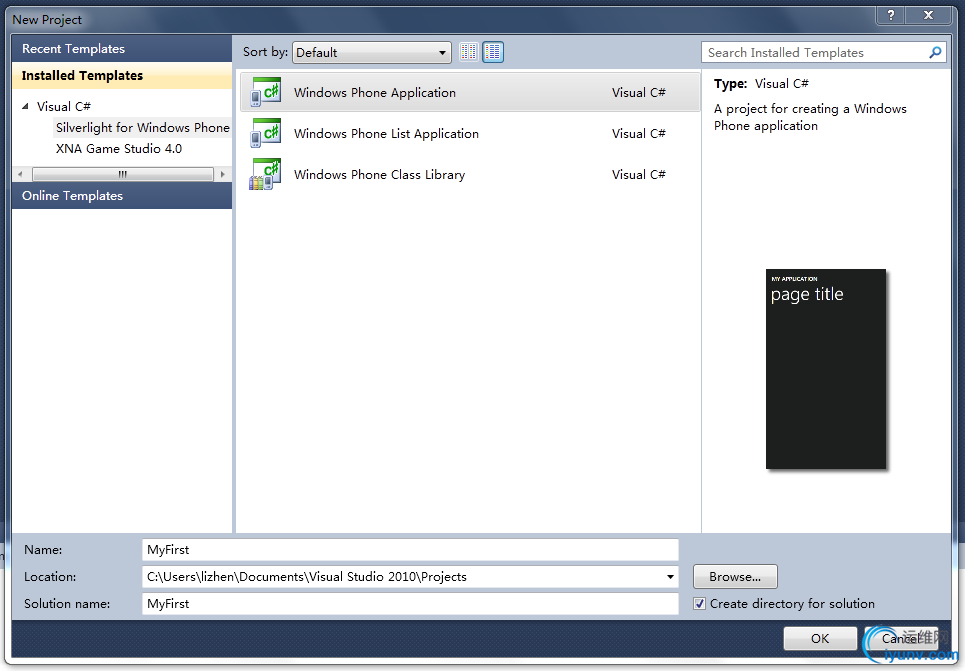
Task: Click the tree scrollbar right arrow
Action: click(x=222, y=174)
